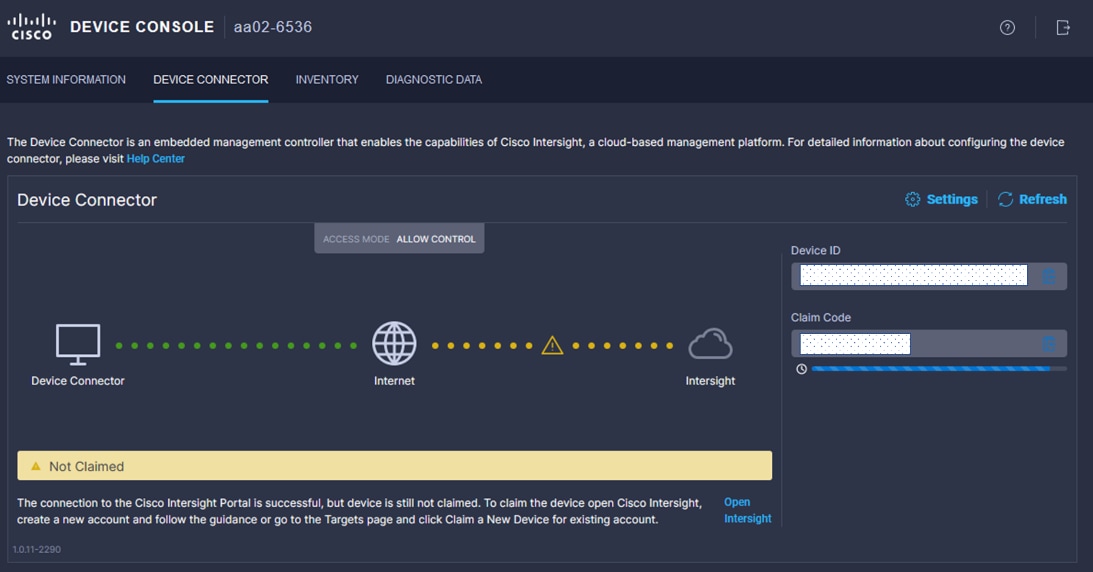
Task: Copy the Device ID with clipboard icon
Action: (x=1048, y=277)
